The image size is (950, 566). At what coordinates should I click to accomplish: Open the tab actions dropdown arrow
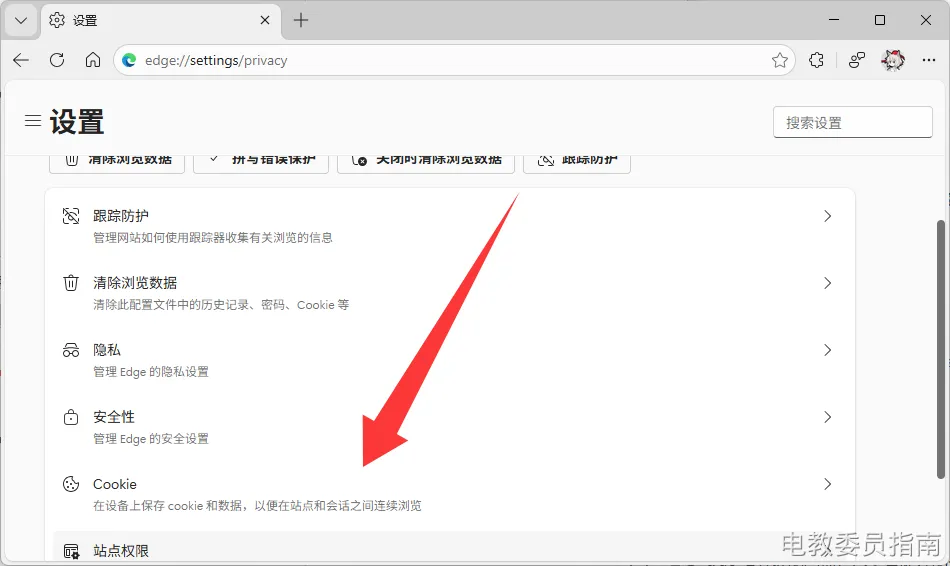pos(20,20)
